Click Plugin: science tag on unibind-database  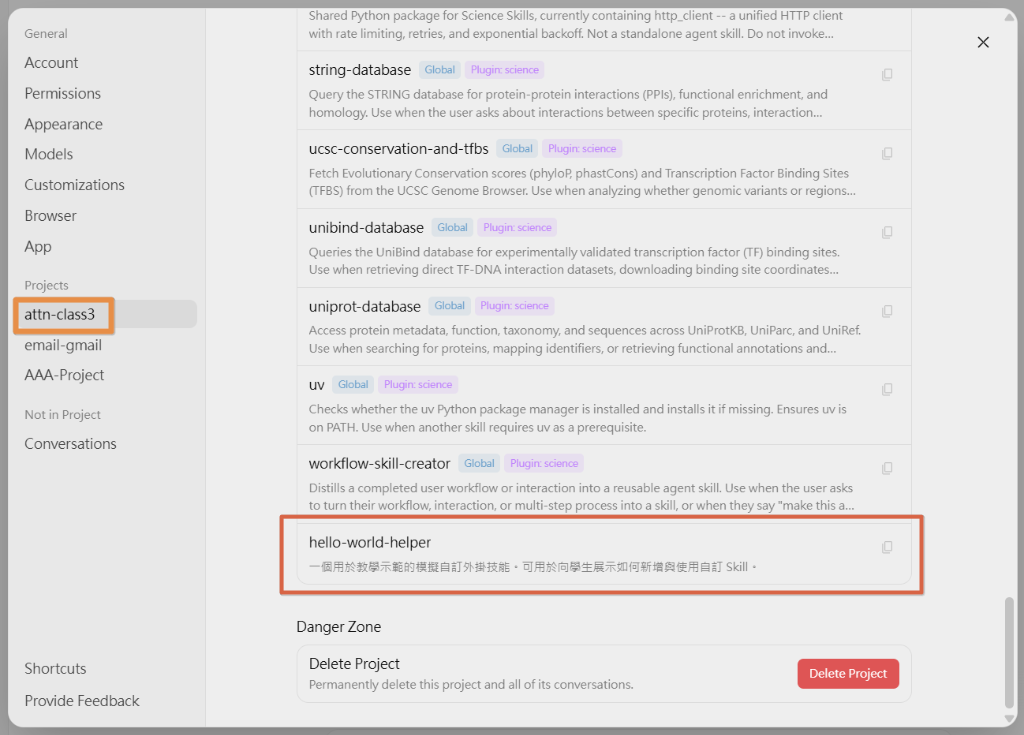517,227
